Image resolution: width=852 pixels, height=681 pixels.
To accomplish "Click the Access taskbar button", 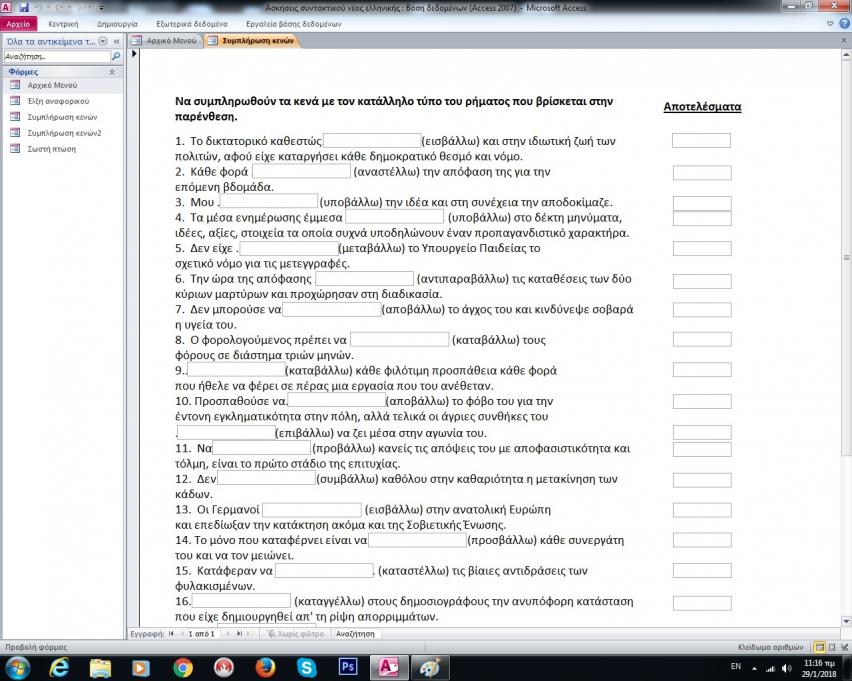I will (x=389, y=667).
